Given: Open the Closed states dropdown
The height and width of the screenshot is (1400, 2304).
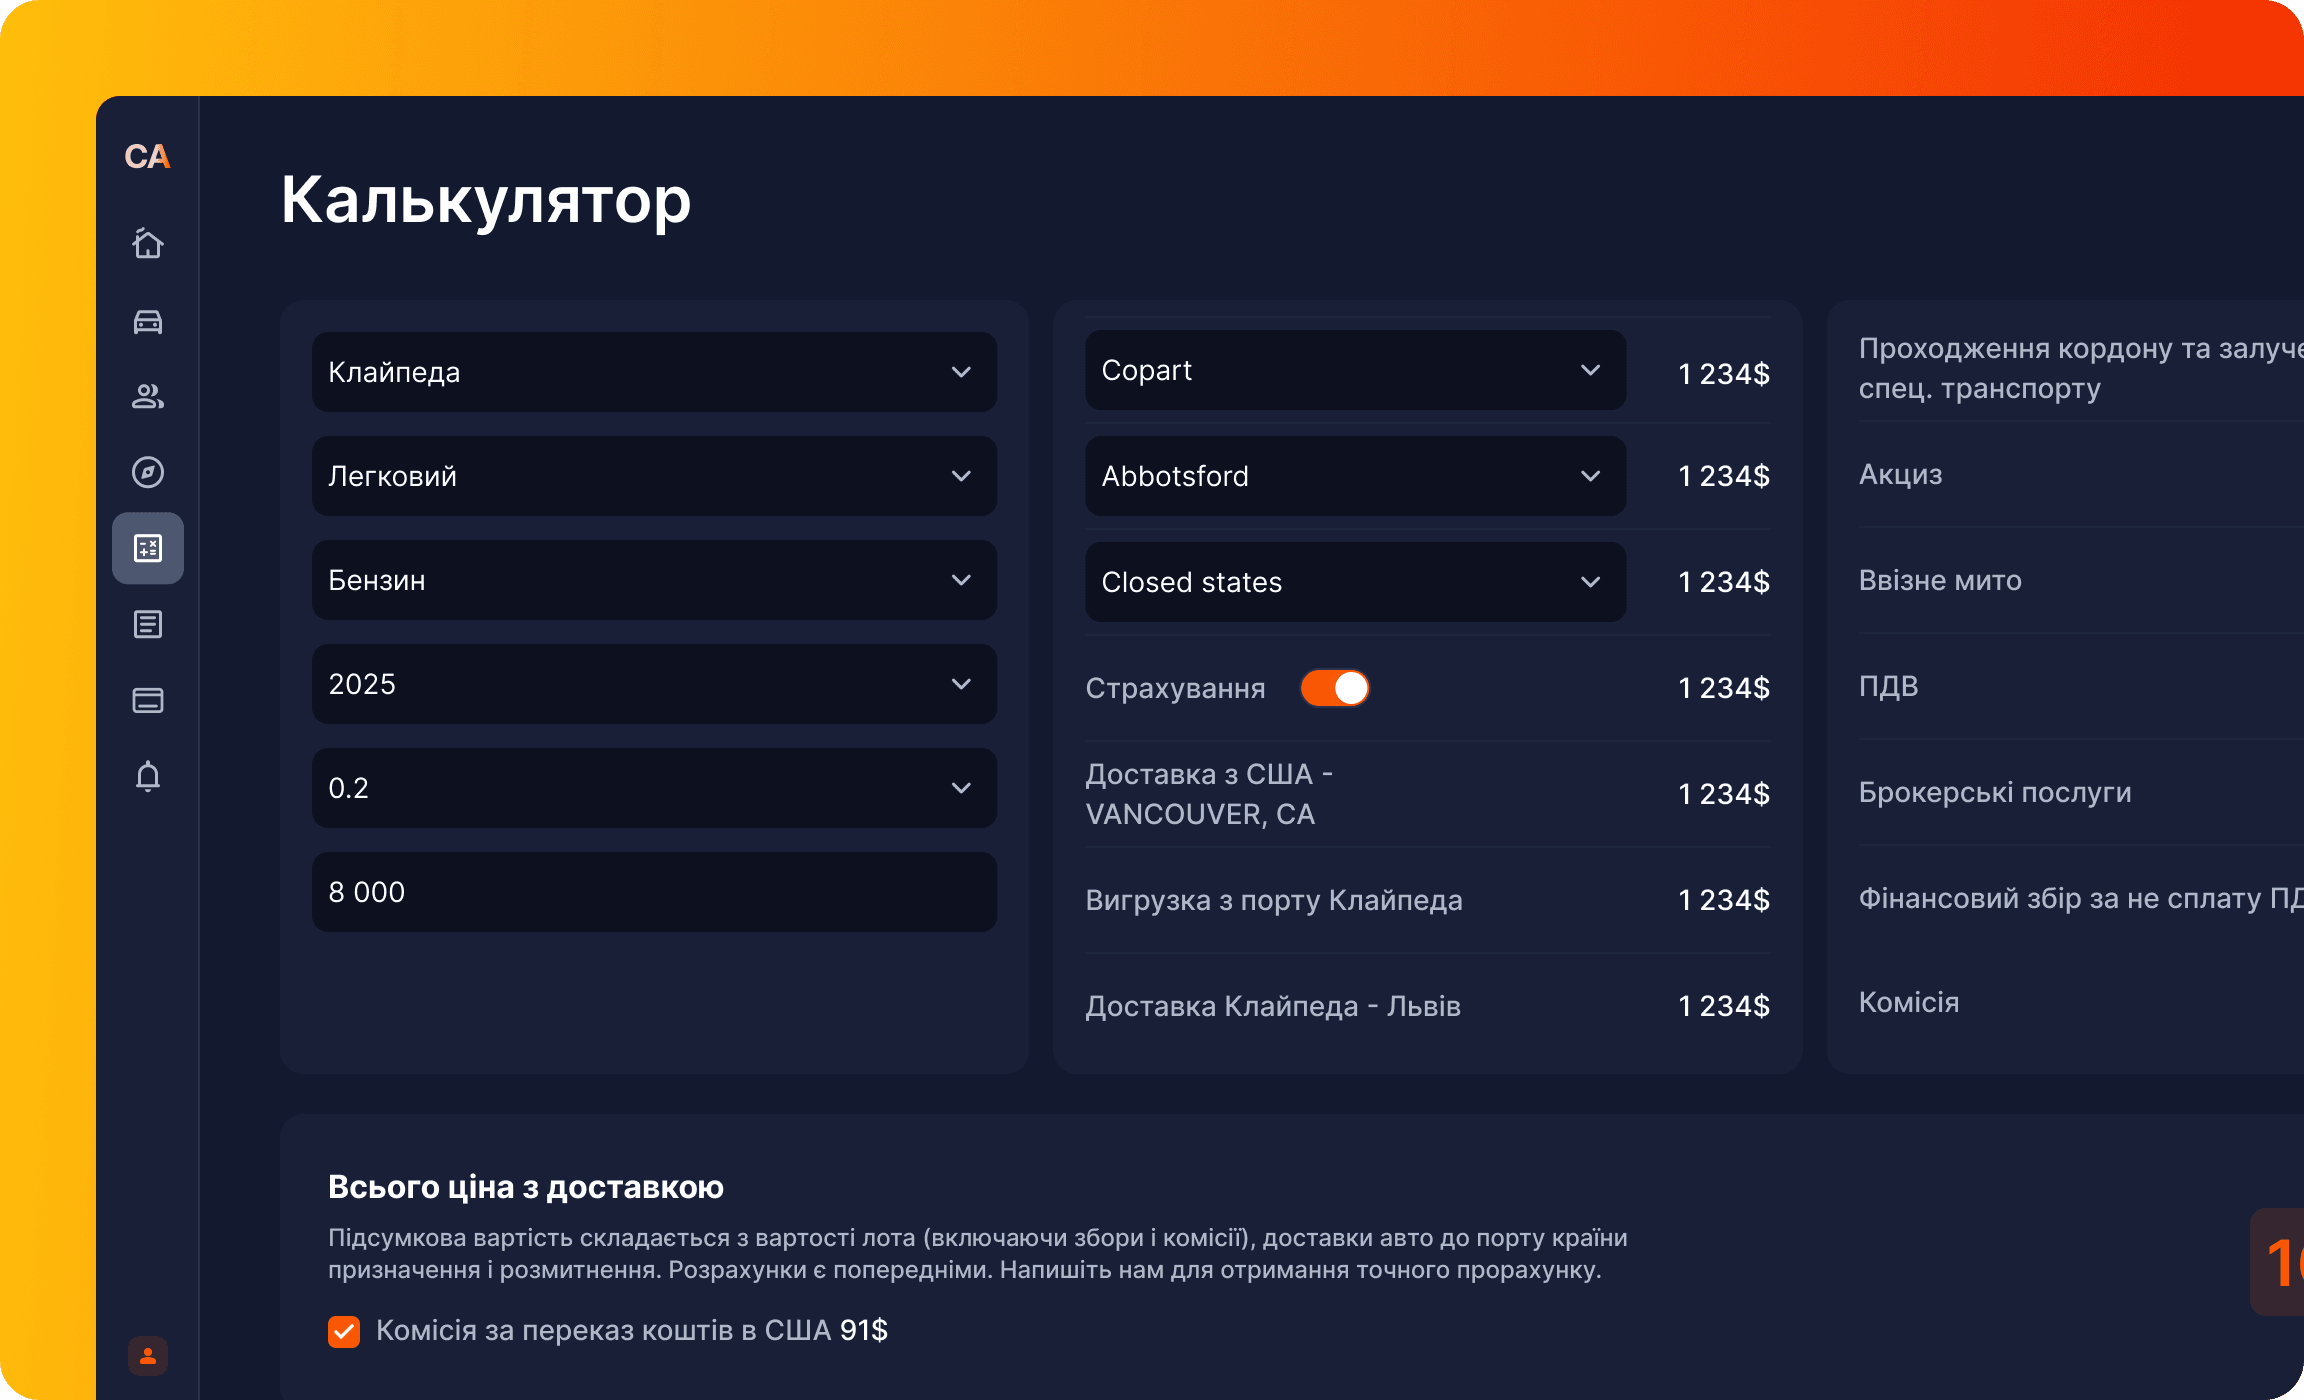Looking at the screenshot, I should (x=1355, y=582).
